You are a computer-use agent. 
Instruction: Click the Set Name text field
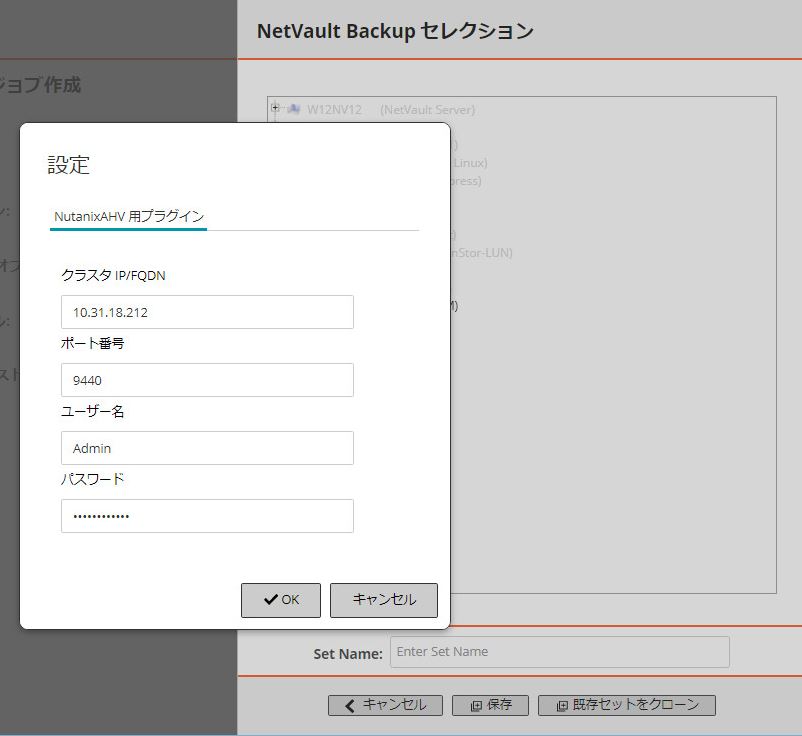(560, 652)
